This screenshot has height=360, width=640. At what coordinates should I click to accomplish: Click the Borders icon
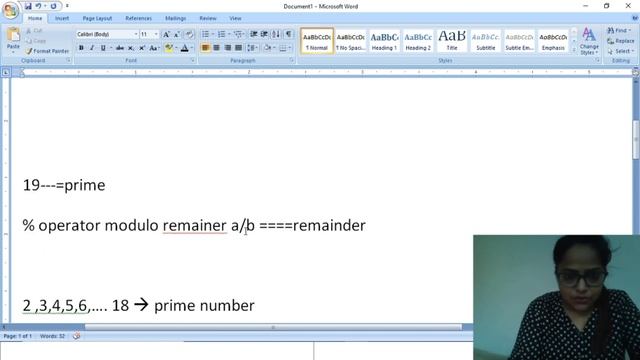tap(283, 48)
